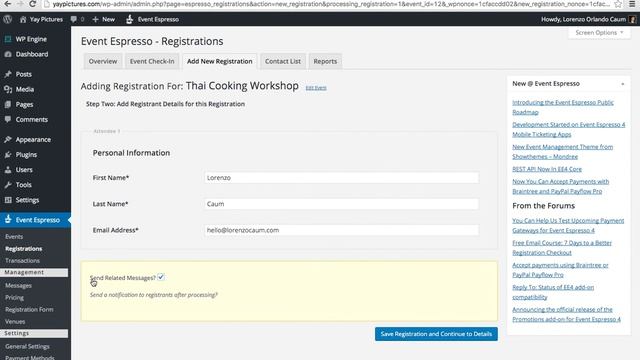Image resolution: width=640 pixels, height=360 pixels.
Task: Open Introducing the Event Espresso Public Roadmap link
Action: click(x=563, y=107)
